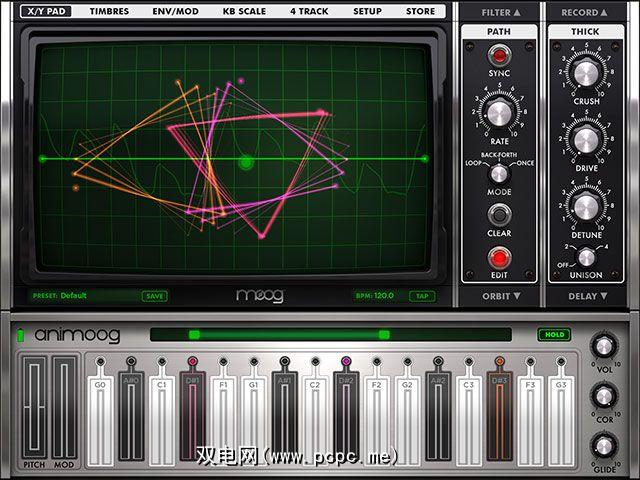Click the SAVE preset button
The height and width of the screenshot is (480, 640).
pos(155,296)
